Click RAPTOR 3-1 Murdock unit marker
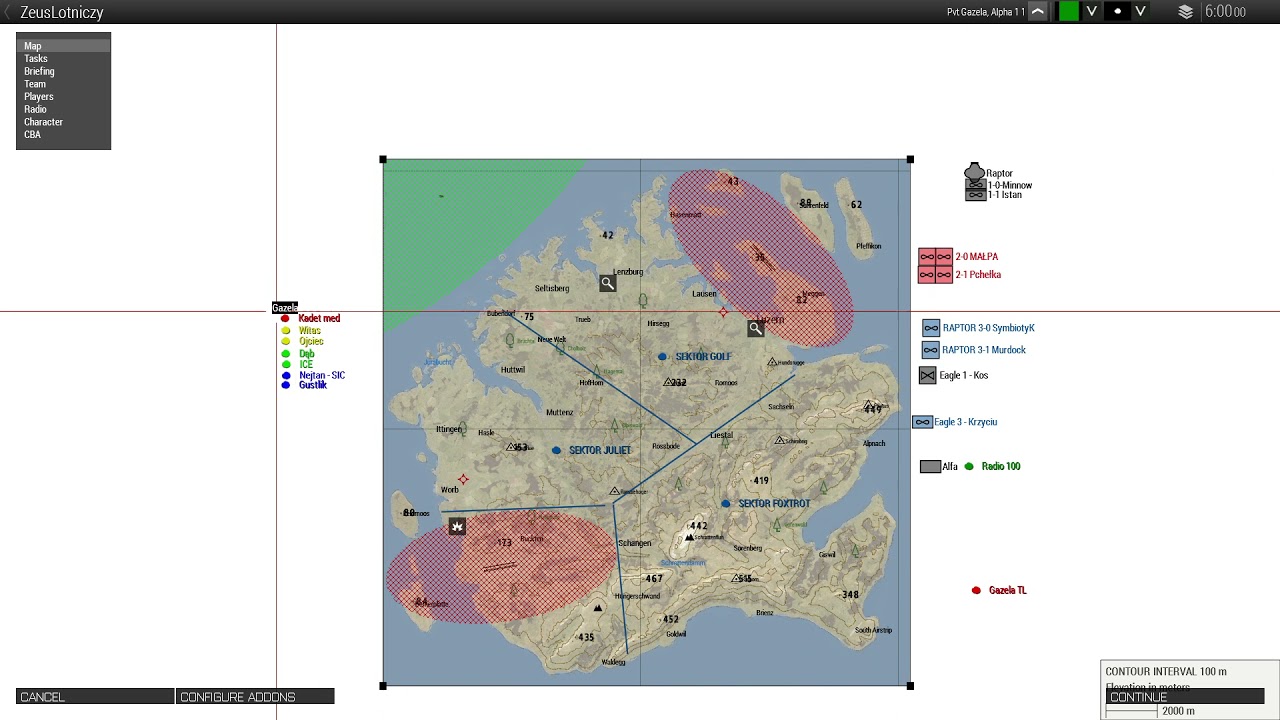This screenshot has width=1280, height=720. point(931,350)
